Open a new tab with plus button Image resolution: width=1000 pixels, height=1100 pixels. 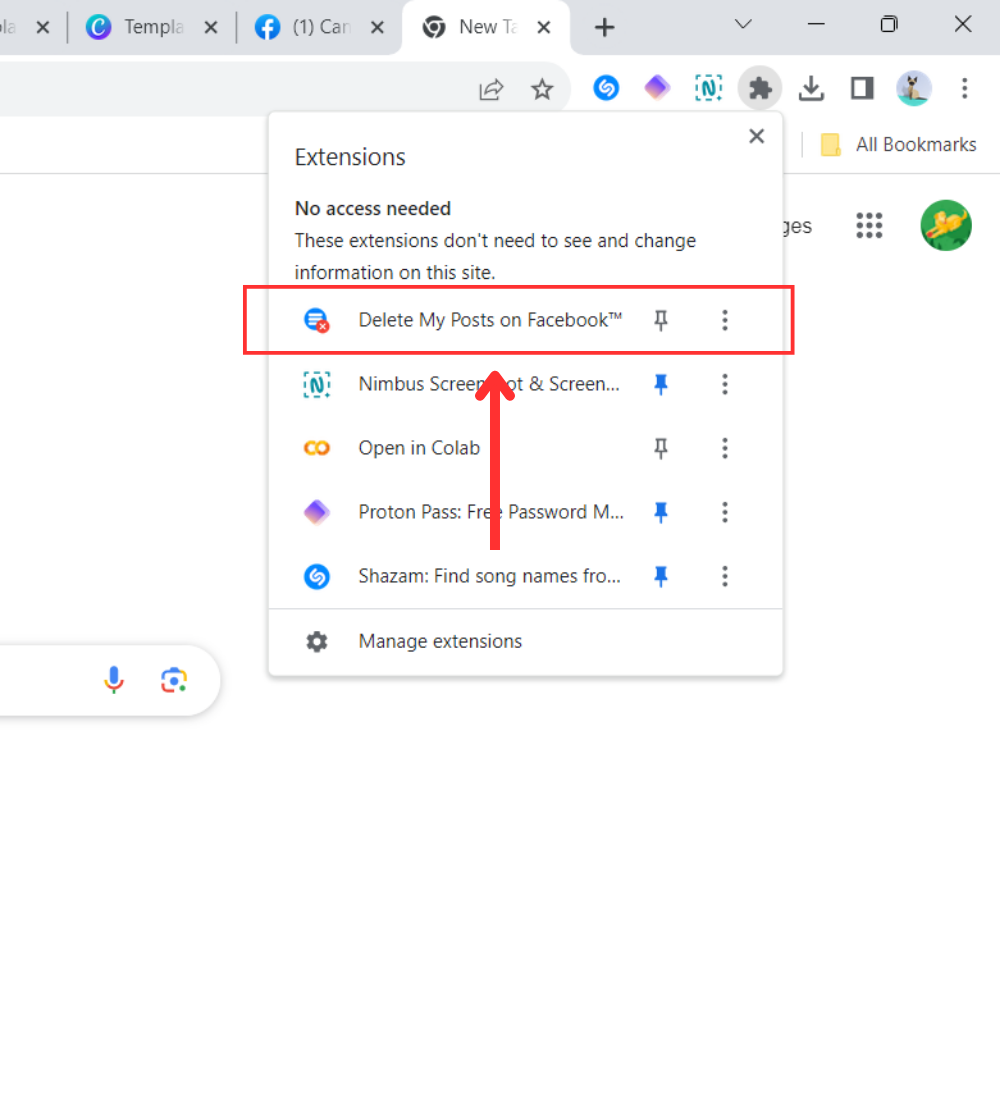point(604,27)
